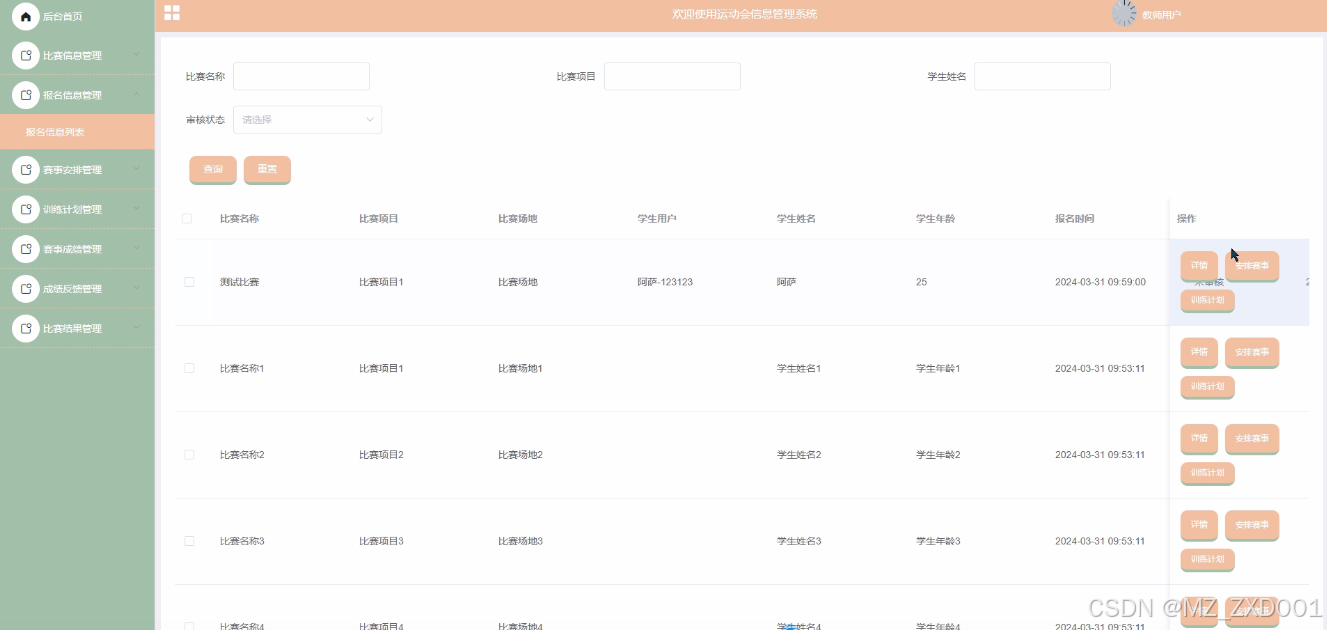Click the 比赛项目3 cell
This screenshot has height=630, width=1327.
[381, 541]
